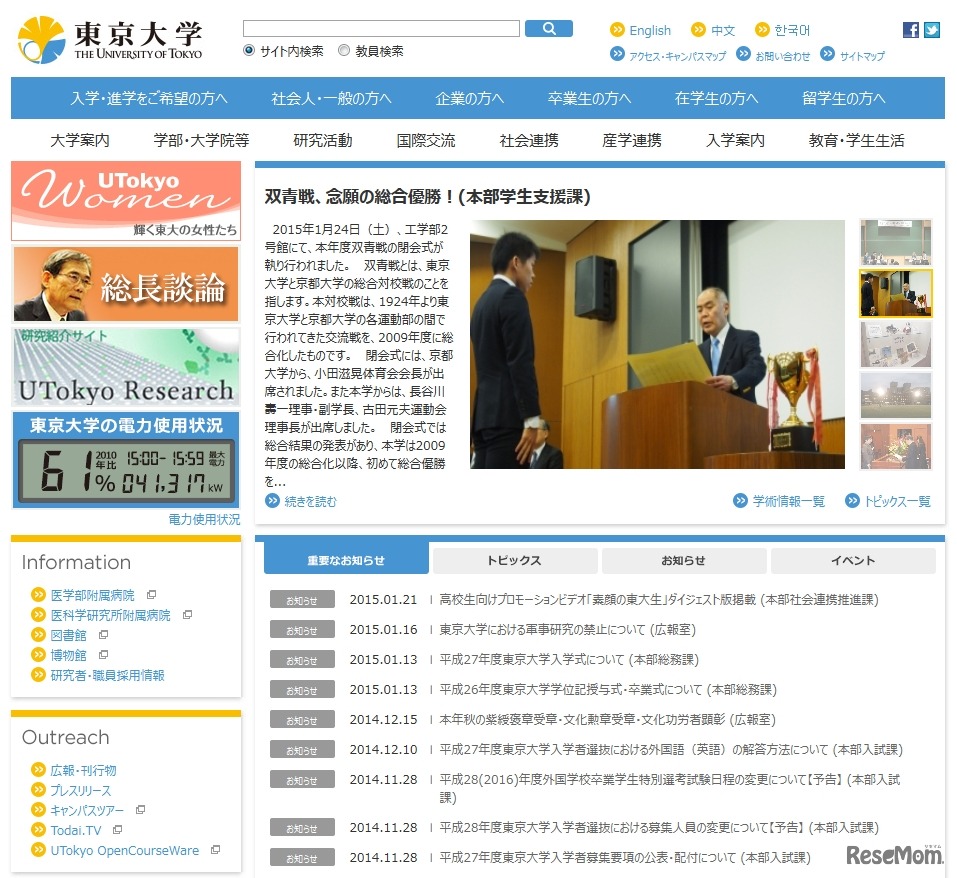The height and width of the screenshot is (878, 957).
Task: Switch to the トピックス tab
Action: [513, 560]
